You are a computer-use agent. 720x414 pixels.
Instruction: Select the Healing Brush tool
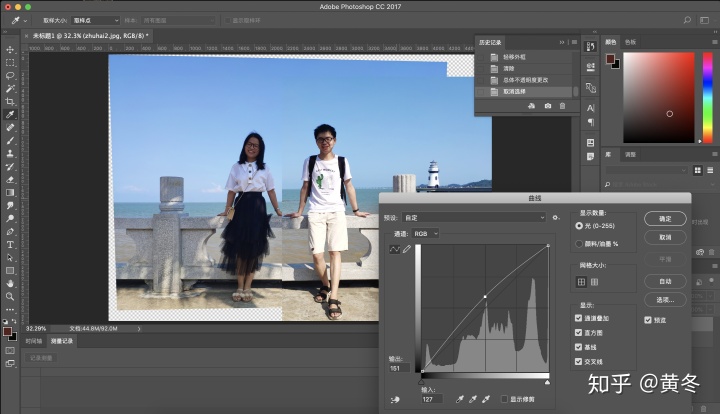[x=10, y=127]
